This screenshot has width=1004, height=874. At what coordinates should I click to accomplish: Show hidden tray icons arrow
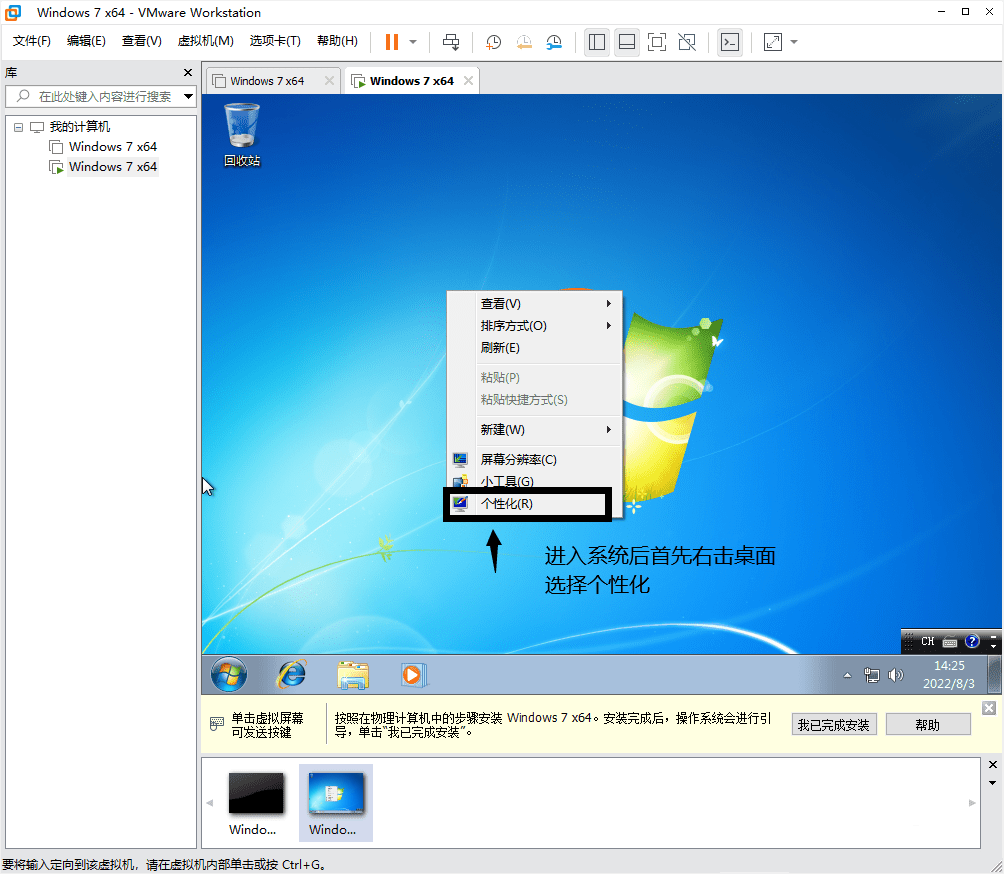tap(847, 676)
